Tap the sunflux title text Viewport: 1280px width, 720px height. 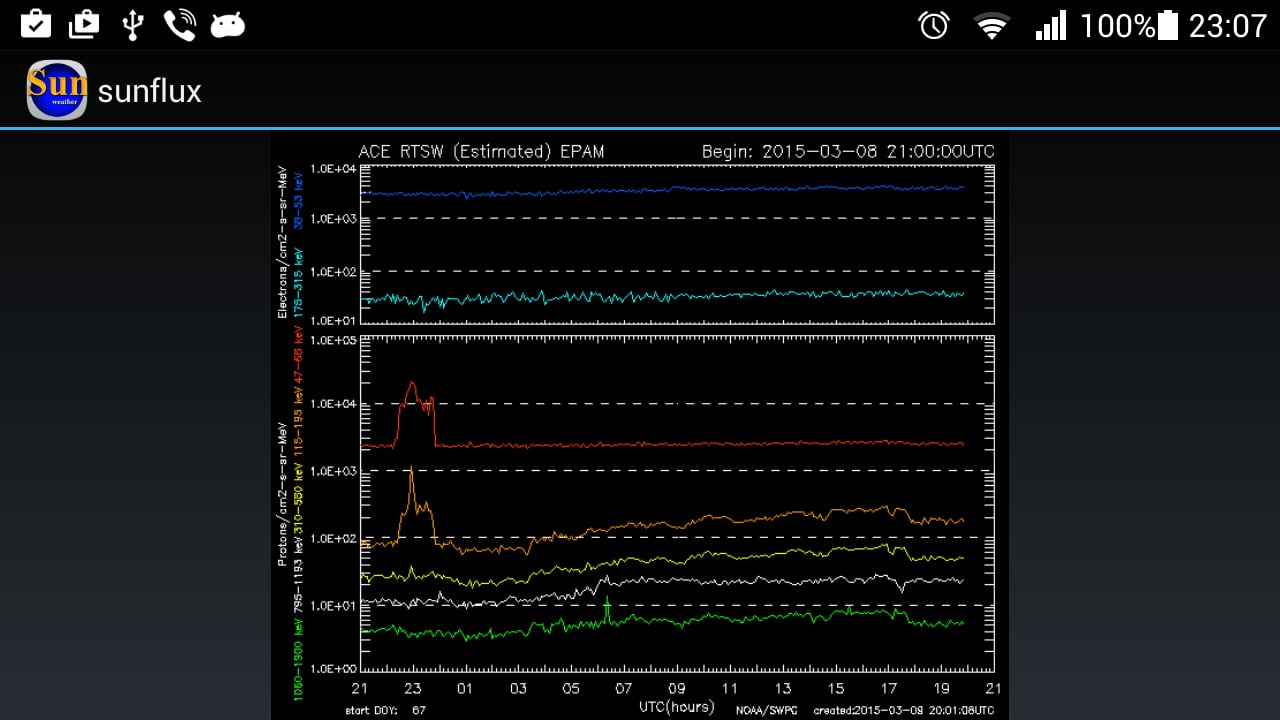coord(150,91)
